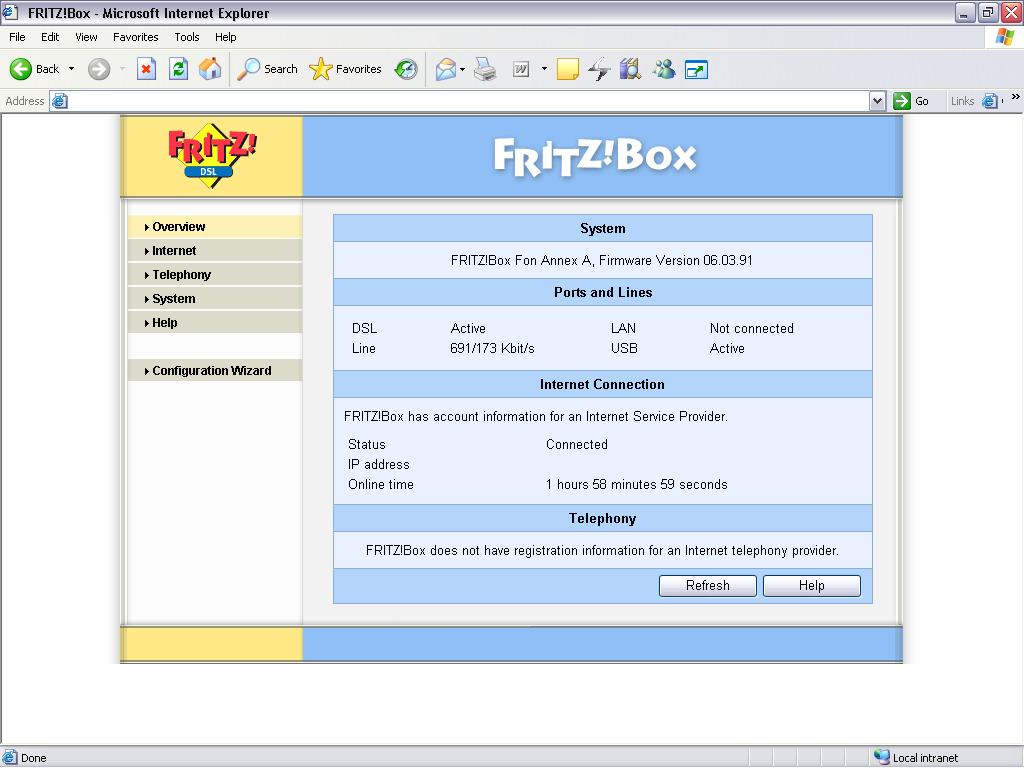1024x768 pixels.
Task: Open the Edit menu
Action: 50,37
